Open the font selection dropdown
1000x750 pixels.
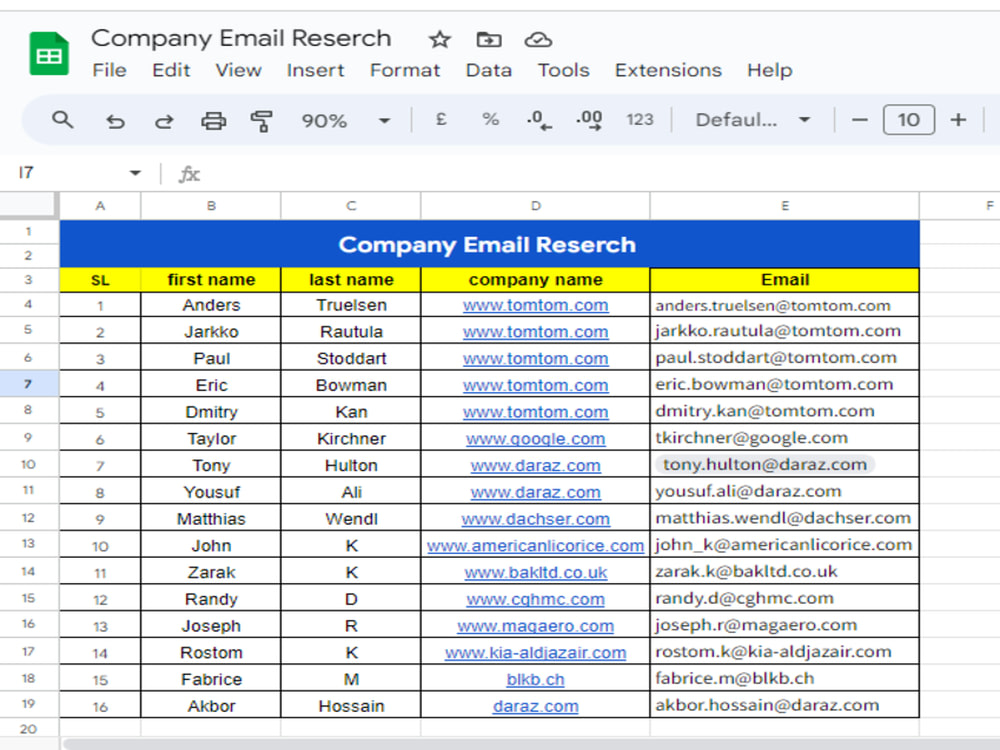click(x=750, y=119)
